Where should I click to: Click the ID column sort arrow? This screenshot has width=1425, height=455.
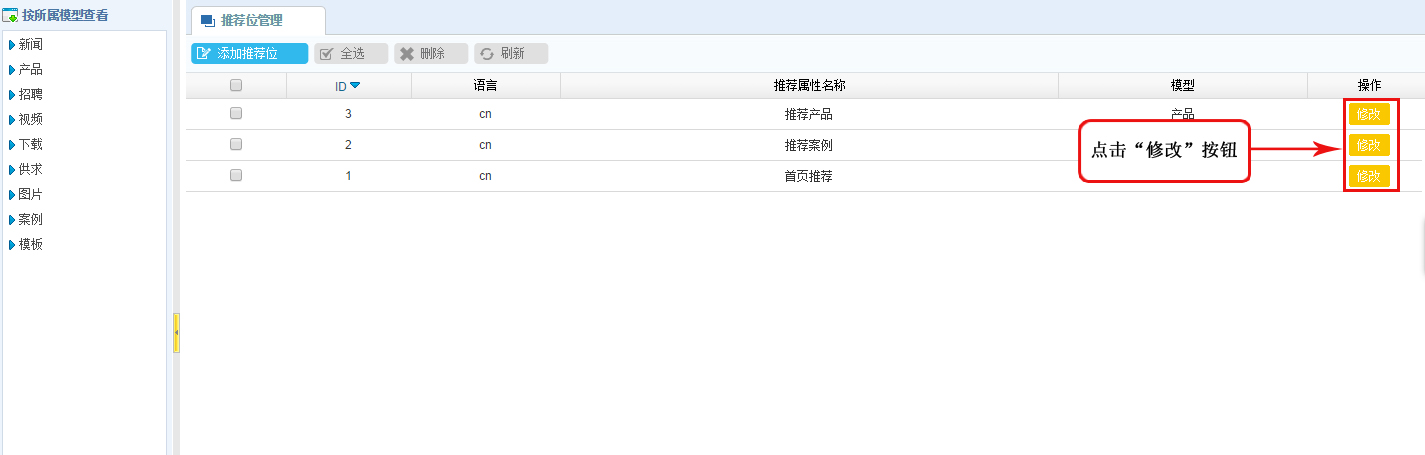[355, 86]
